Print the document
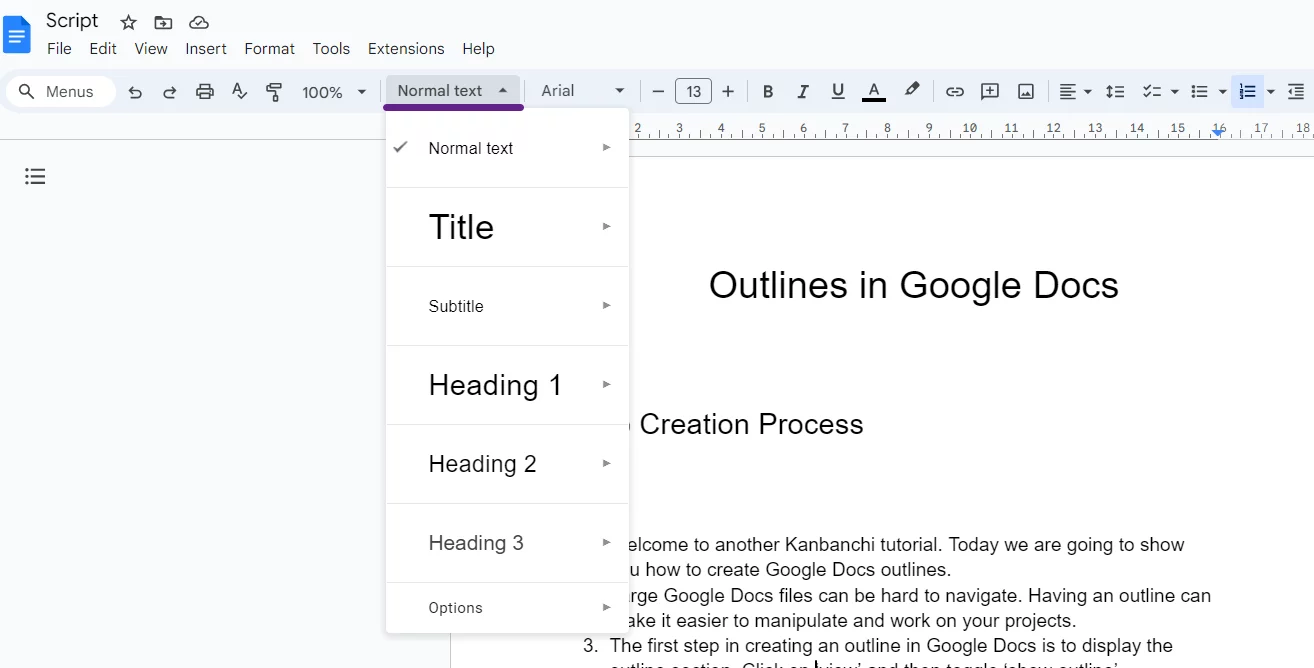This screenshot has height=668, width=1314. pos(205,92)
